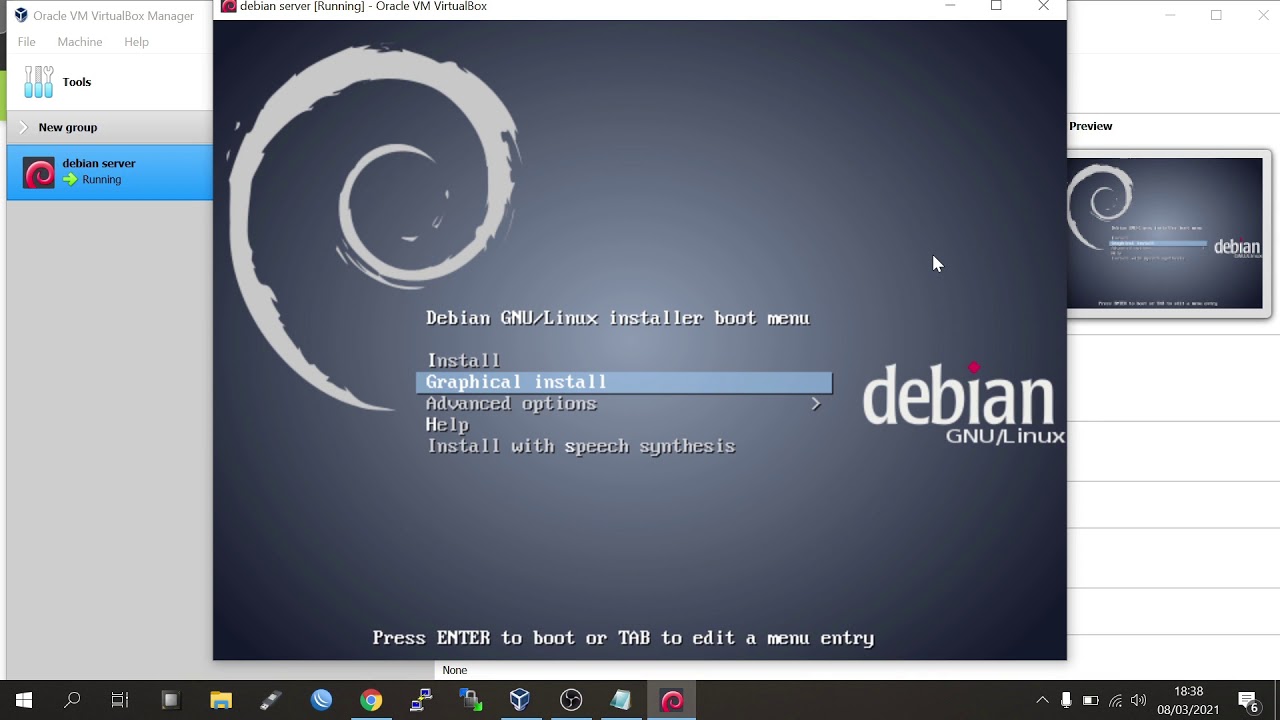This screenshot has height=720, width=1280.
Task: Open the Machine menu in VirtualBox Manager
Action: tap(80, 42)
